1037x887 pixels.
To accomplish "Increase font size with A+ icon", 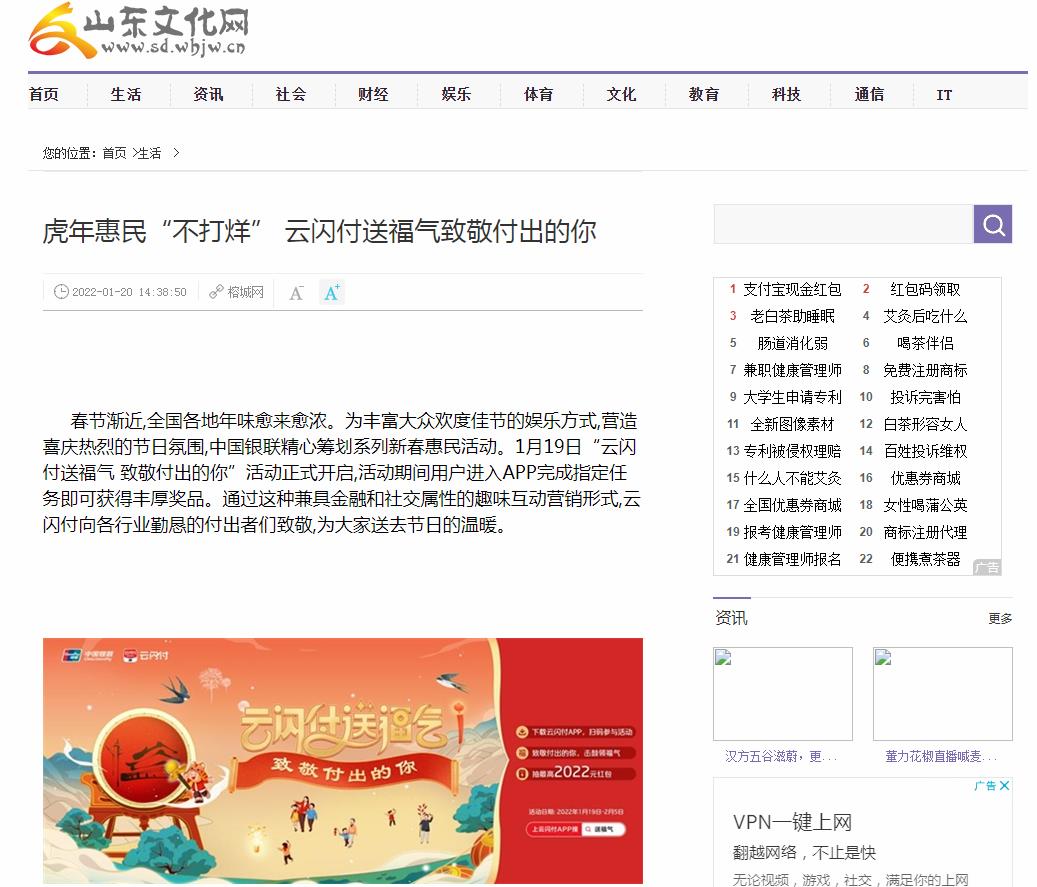I will pos(331,292).
